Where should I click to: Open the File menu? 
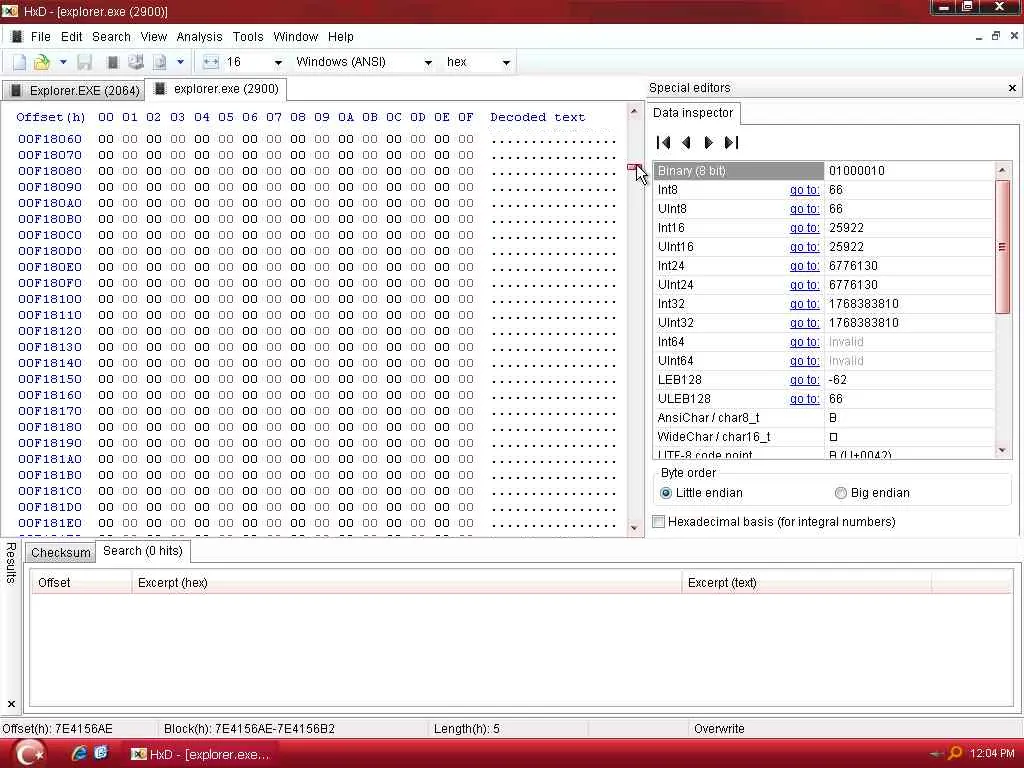[x=40, y=37]
